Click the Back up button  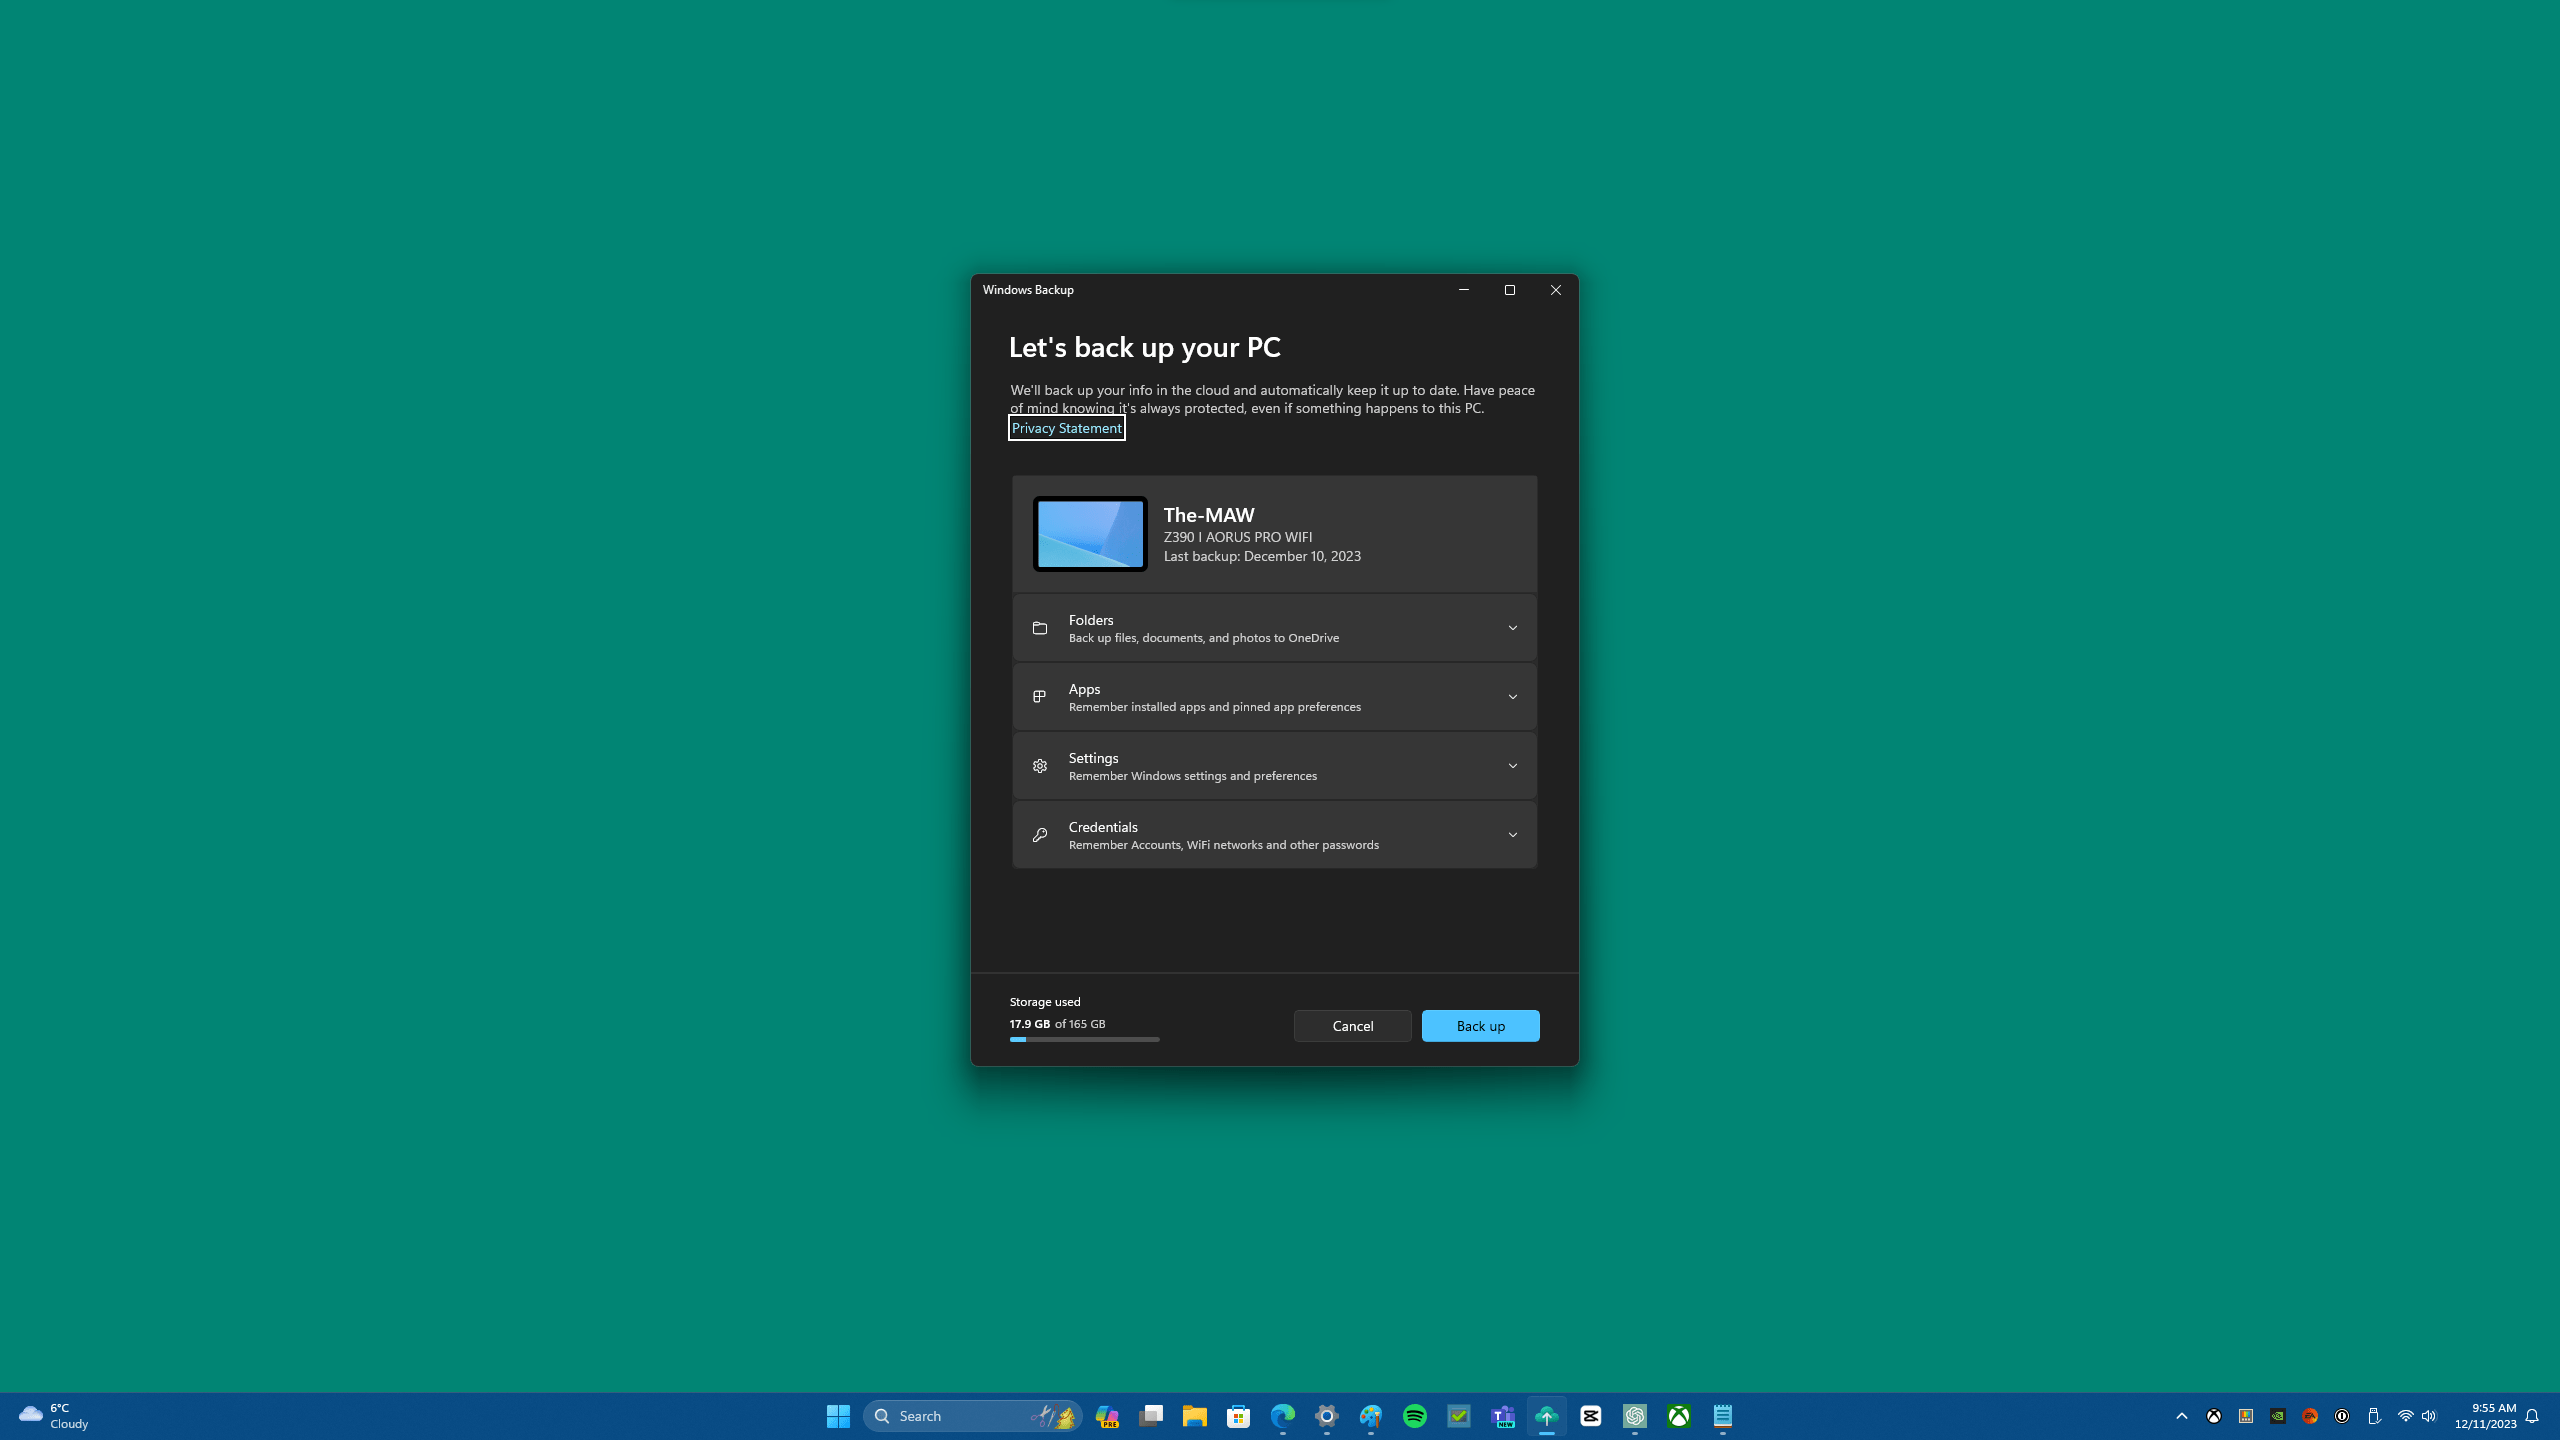point(1481,1025)
